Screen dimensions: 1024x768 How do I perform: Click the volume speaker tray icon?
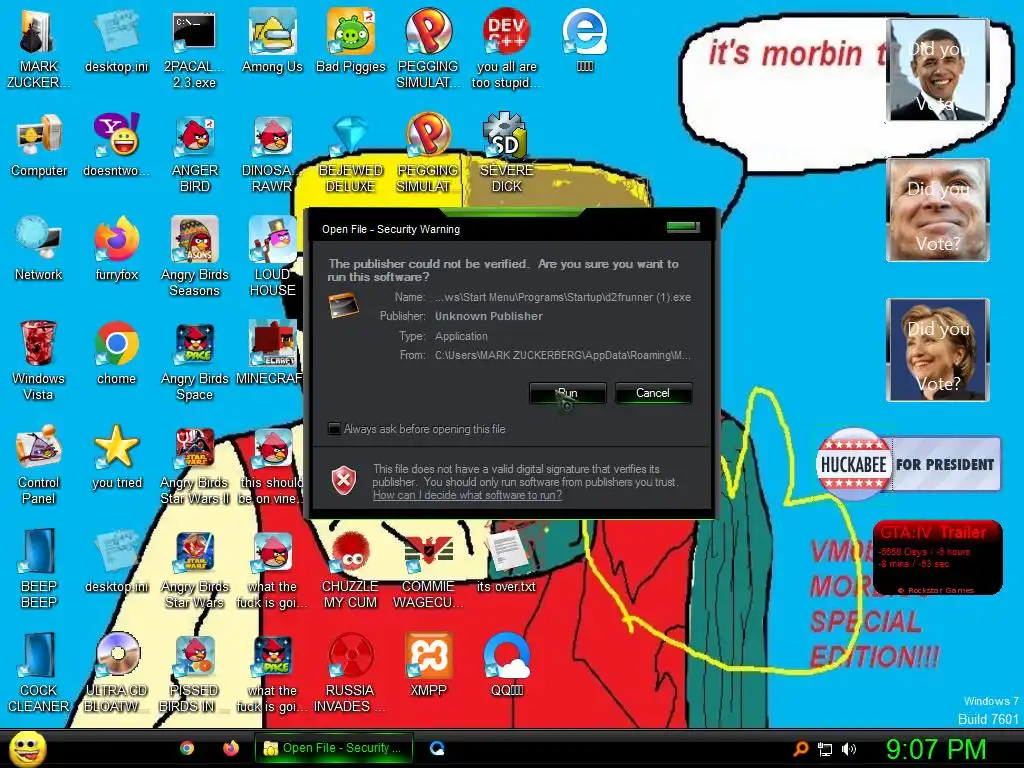pyautogui.click(x=849, y=749)
